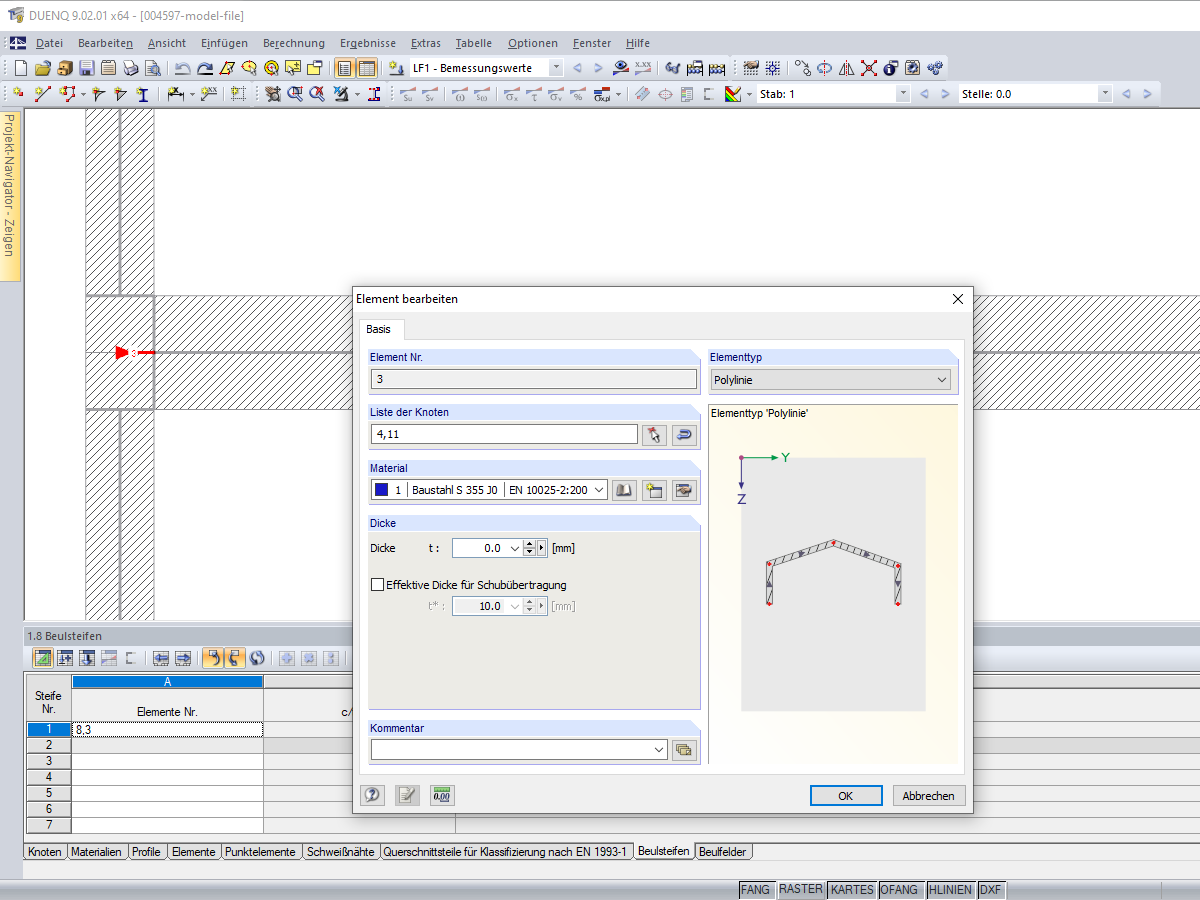Click the create new material icon
Viewport: 1200px width, 900px height.
pyautogui.click(x=654, y=490)
